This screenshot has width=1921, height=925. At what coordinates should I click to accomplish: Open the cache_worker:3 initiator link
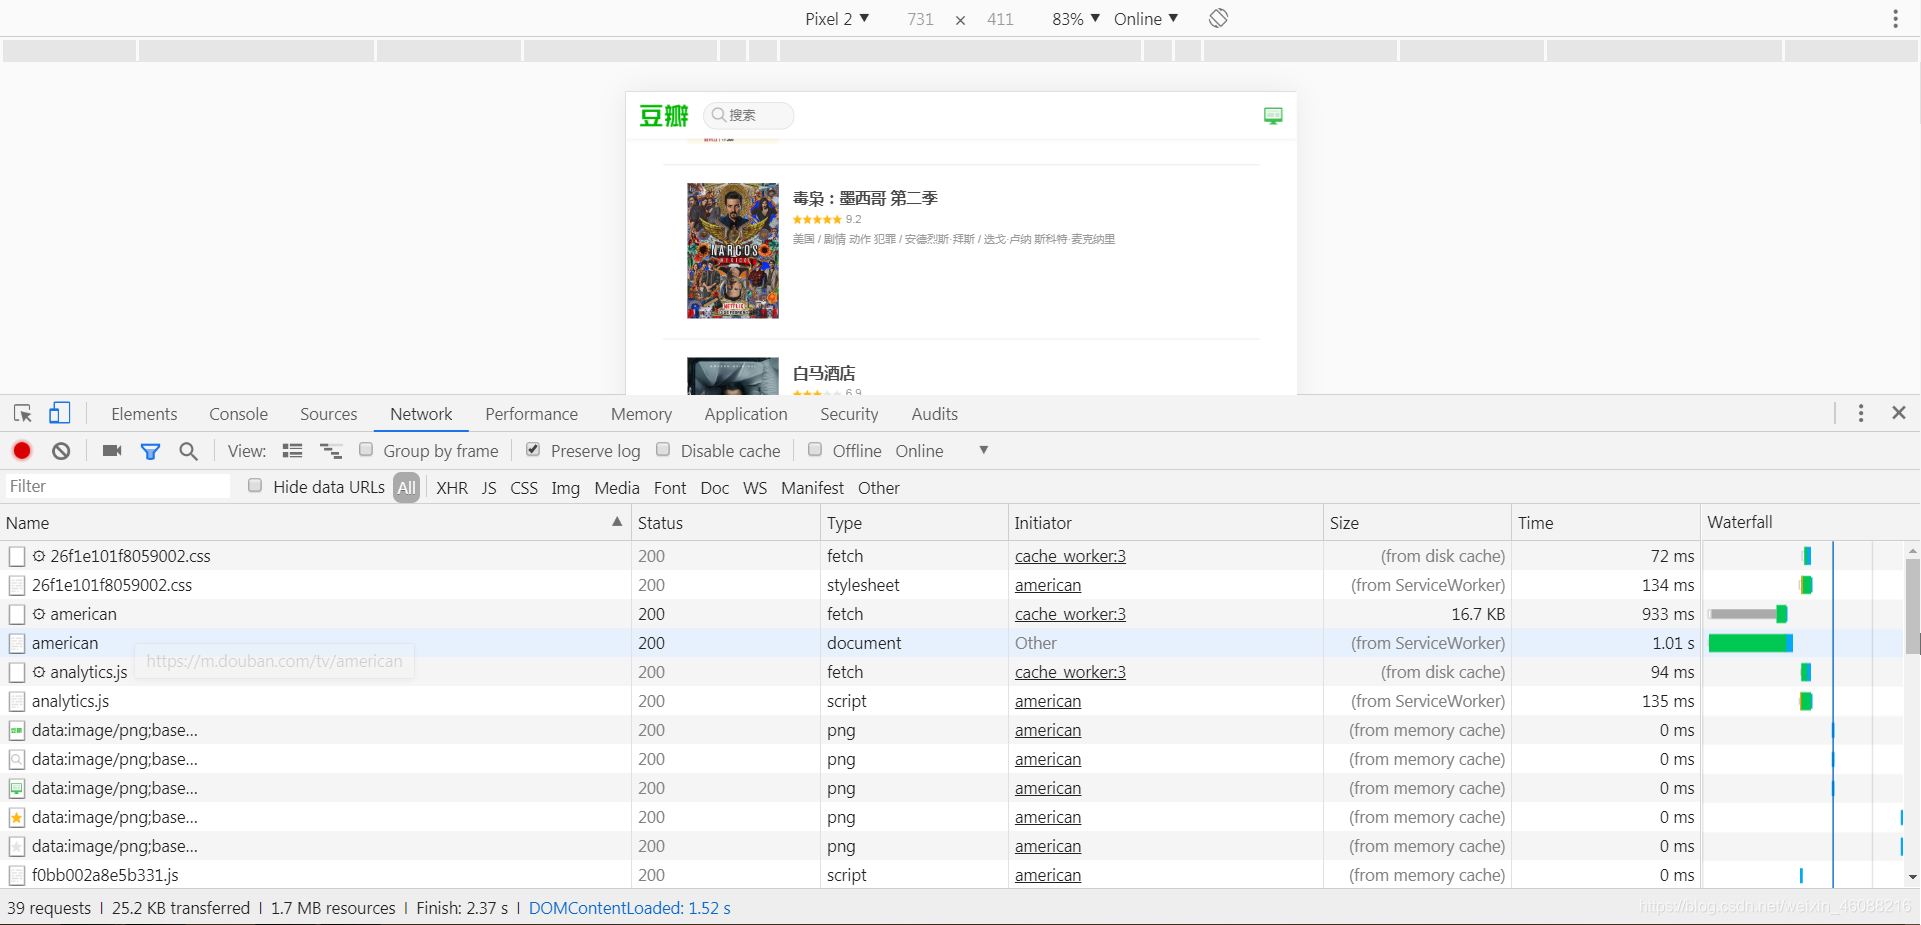pos(1069,556)
